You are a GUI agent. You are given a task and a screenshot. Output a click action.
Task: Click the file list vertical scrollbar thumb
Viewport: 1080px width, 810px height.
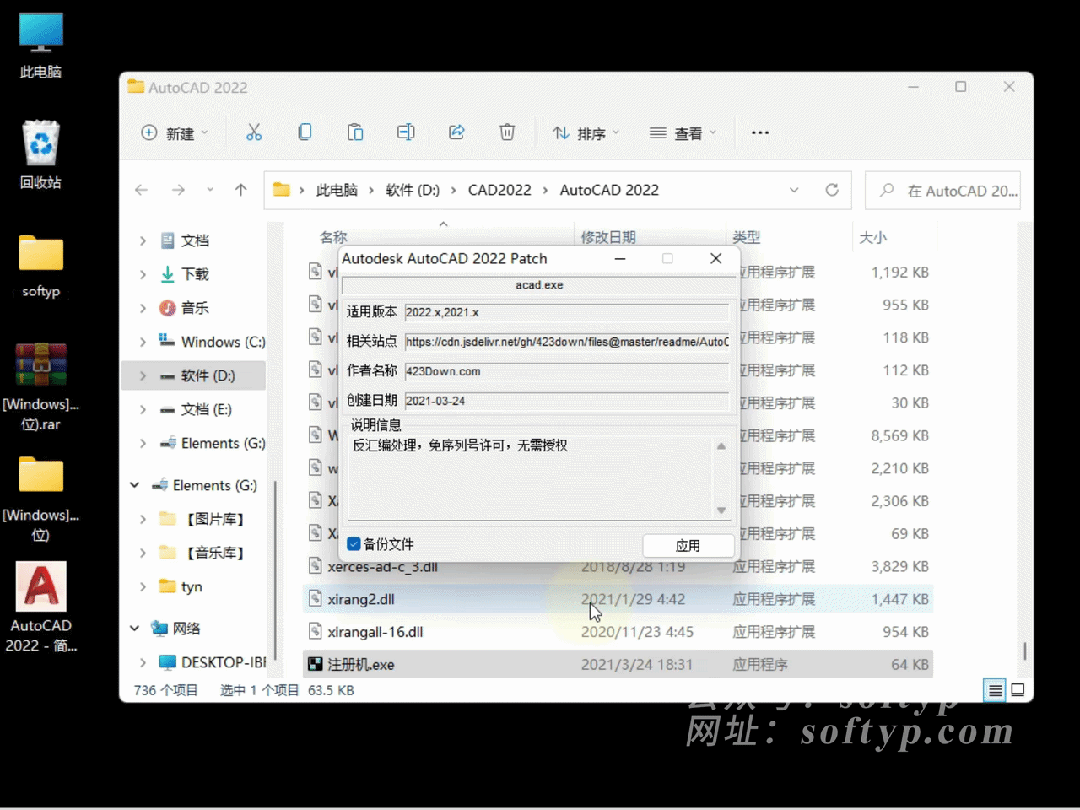coord(1024,651)
